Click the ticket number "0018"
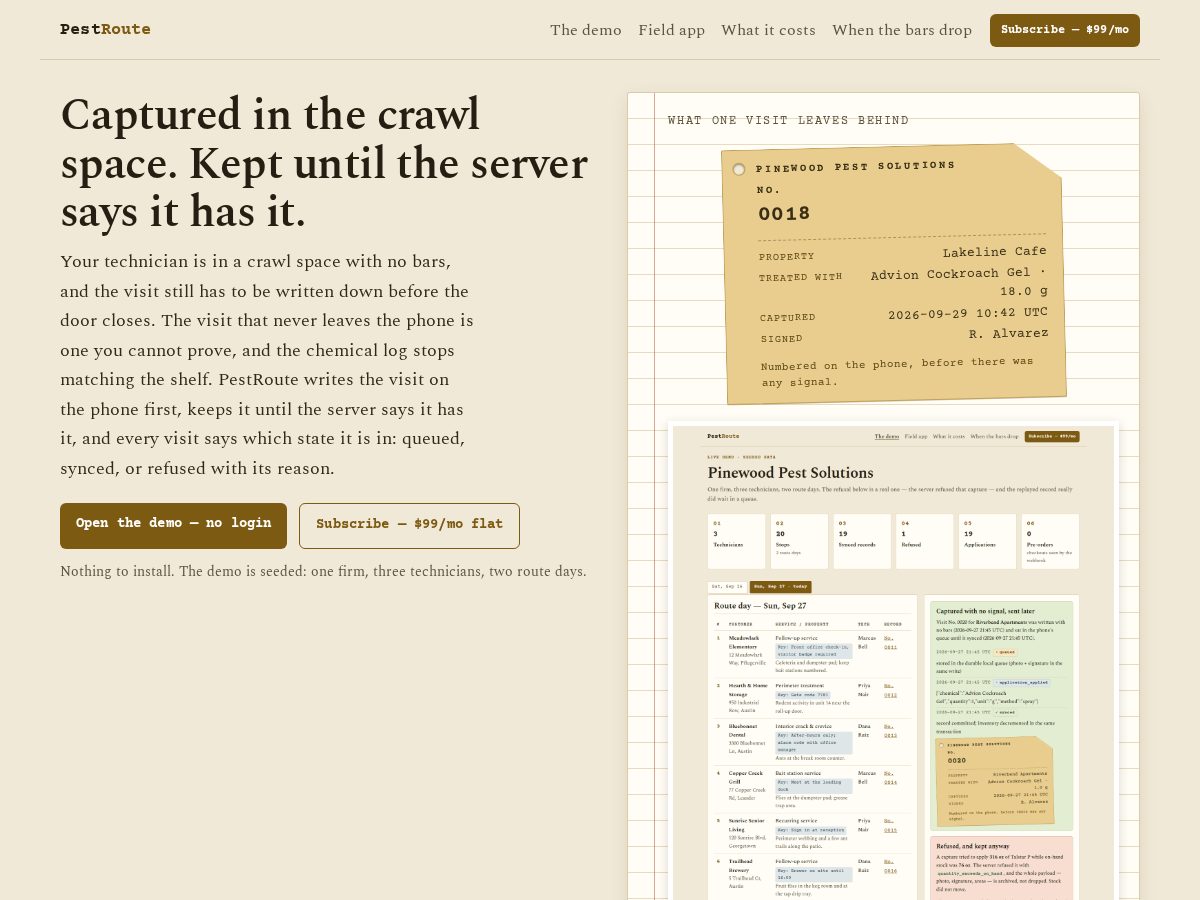Screen dimensions: 1200x900 [x=784, y=214]
